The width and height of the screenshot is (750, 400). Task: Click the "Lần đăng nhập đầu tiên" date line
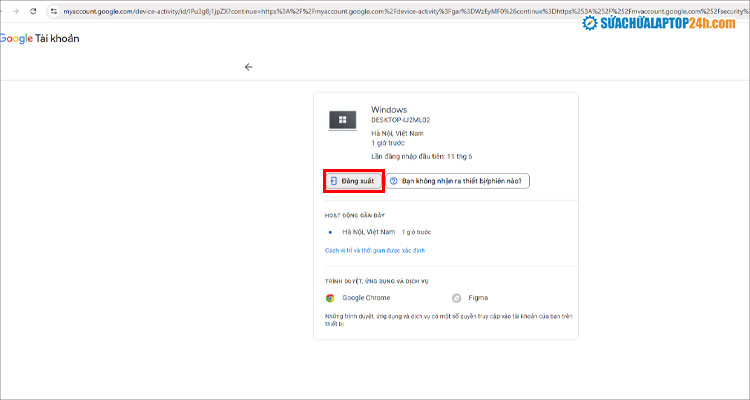[421, 156]
